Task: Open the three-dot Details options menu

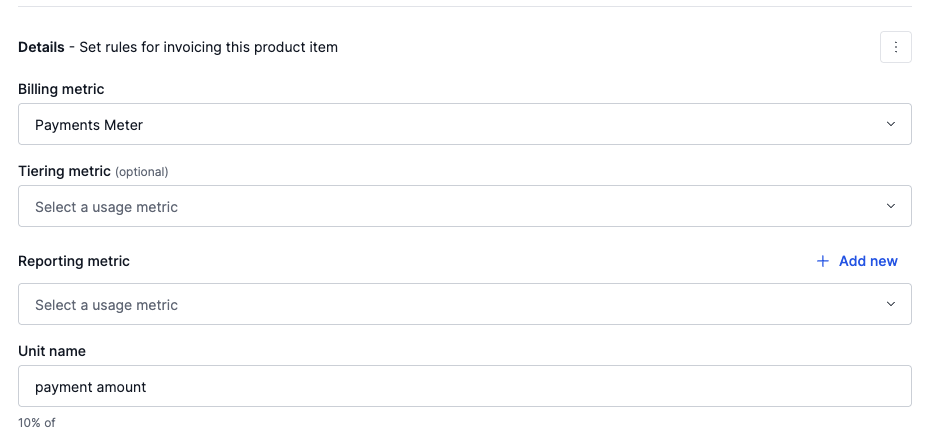Action: (x=895, y=47)
